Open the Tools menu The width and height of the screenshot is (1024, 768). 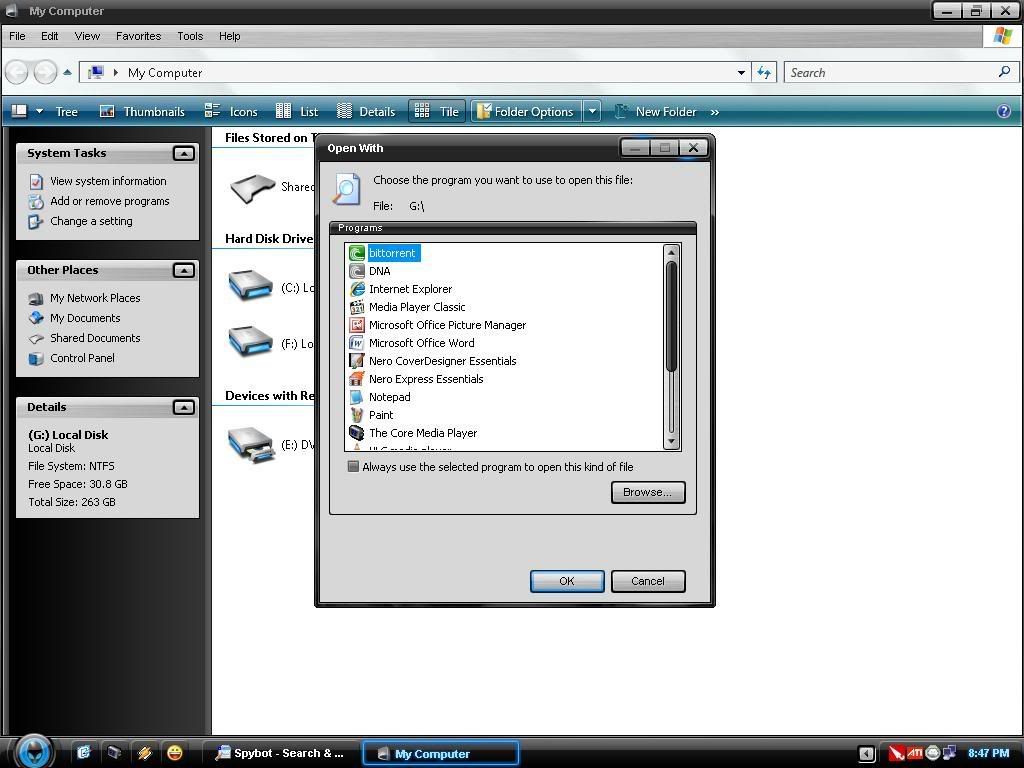click(190, 36)
